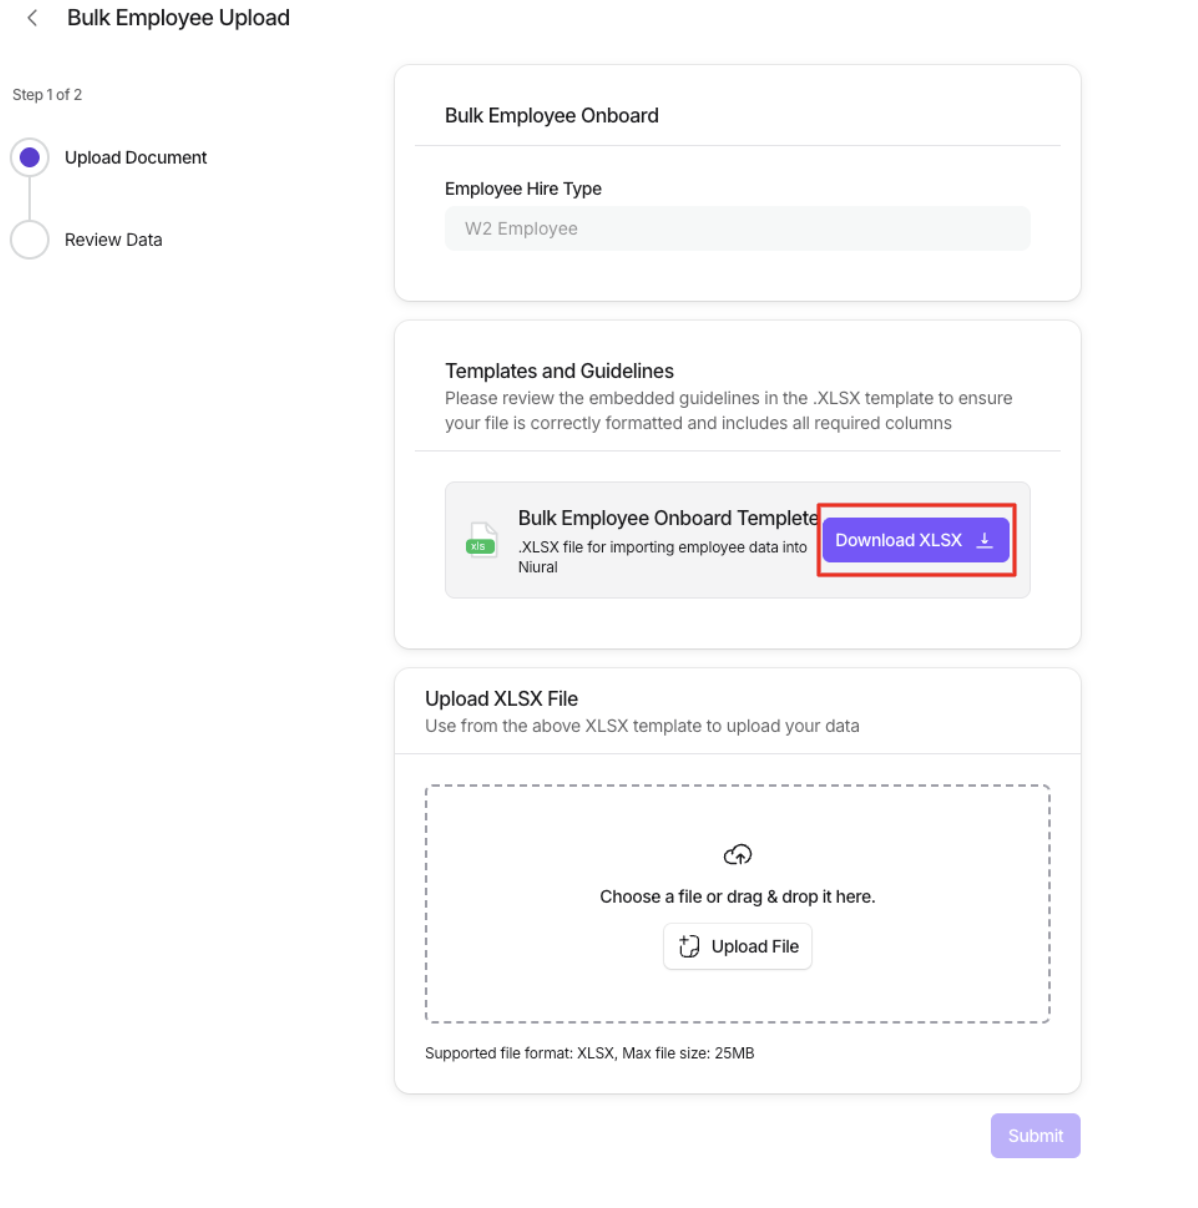Click the file icon inside Upload File button
The width and height of the screenshot is (1198, 1208).
click(689, 946)
